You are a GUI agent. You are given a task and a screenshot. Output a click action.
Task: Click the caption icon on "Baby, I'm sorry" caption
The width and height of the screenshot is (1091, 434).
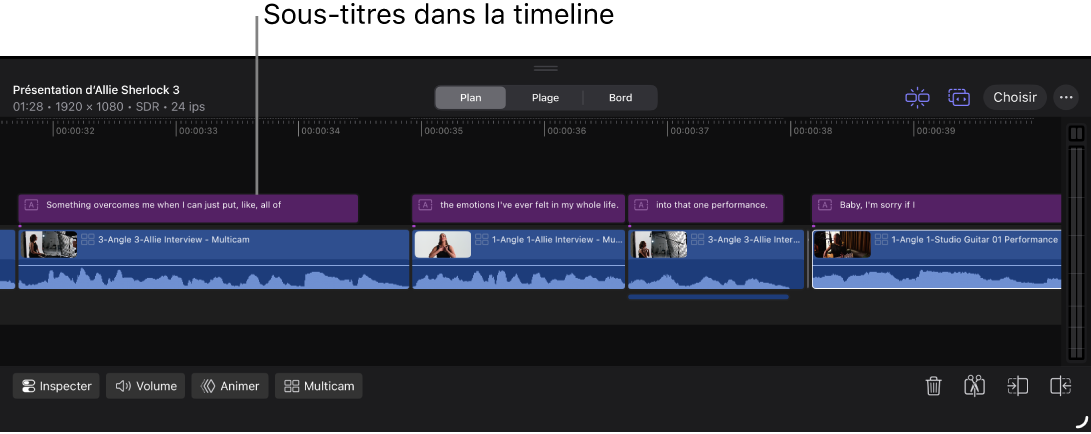[x=825, y=204]
